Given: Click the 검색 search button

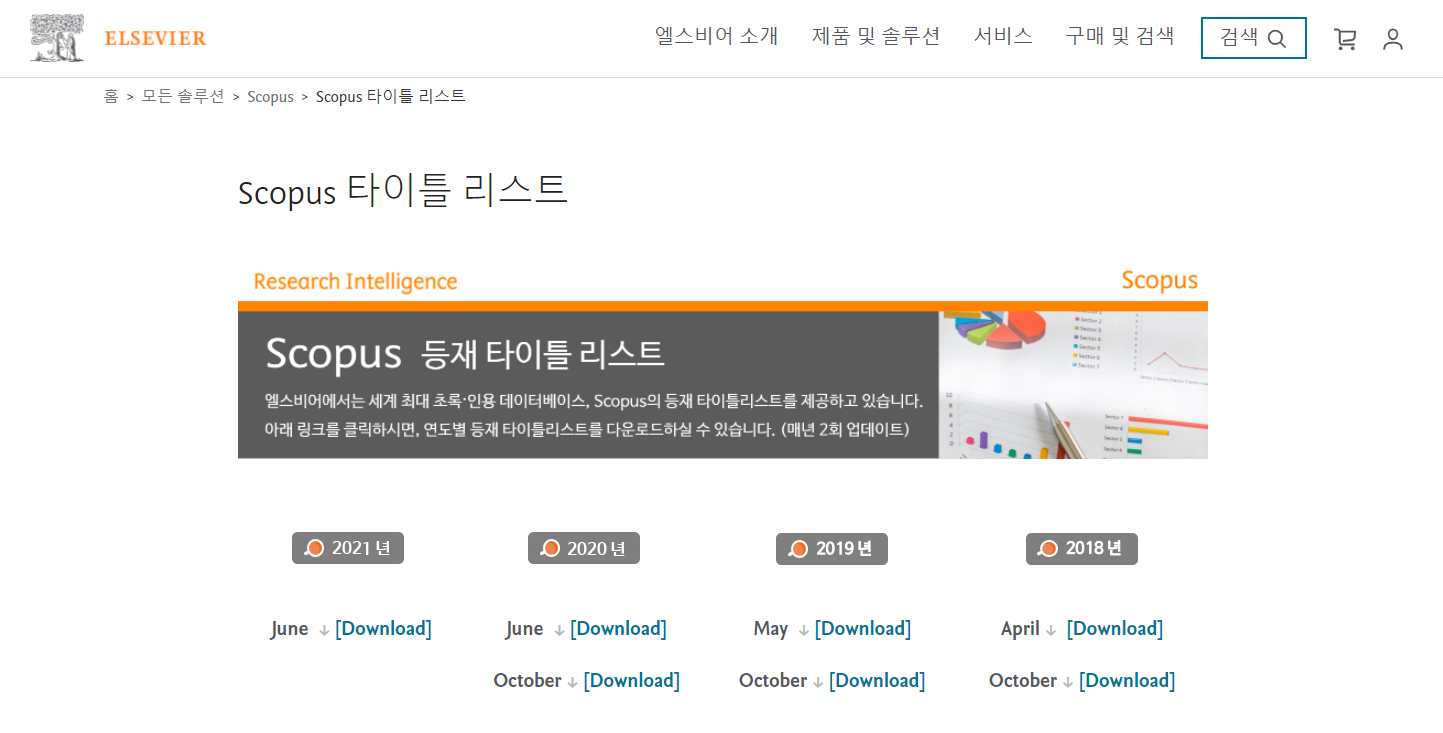Looking at the screenshot, I should click(x=1254, y=38).
